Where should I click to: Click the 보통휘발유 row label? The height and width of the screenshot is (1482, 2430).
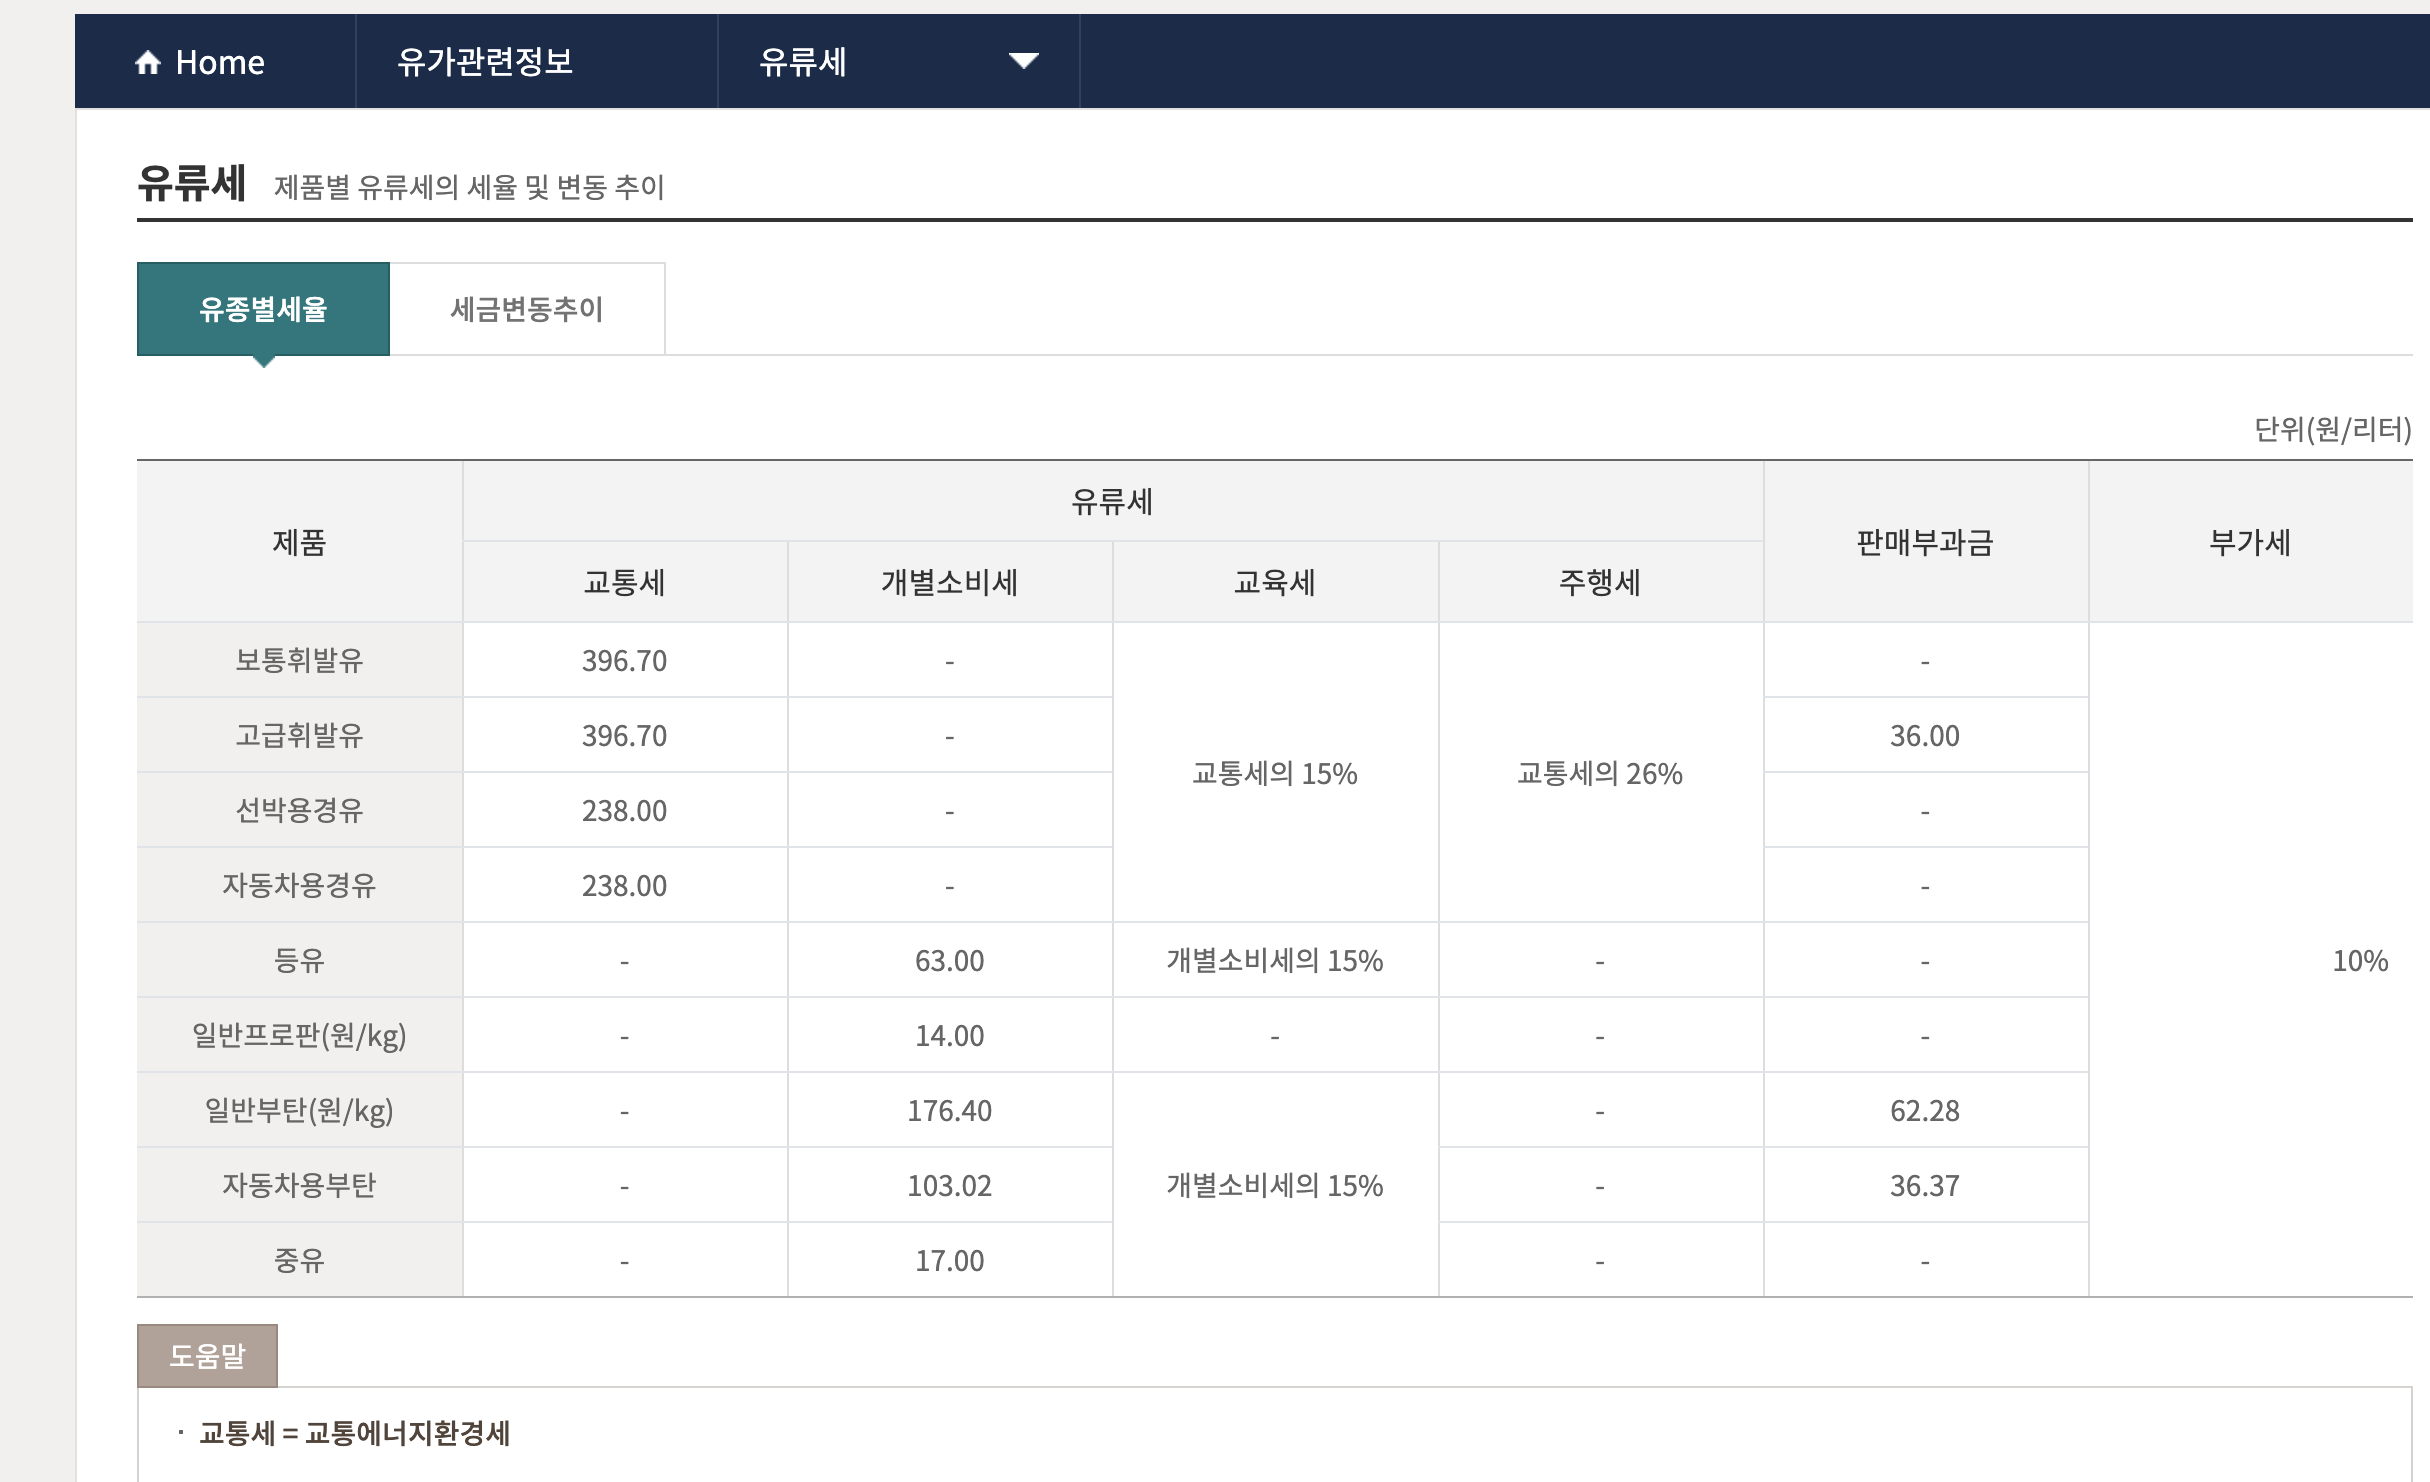click(299, 660)
